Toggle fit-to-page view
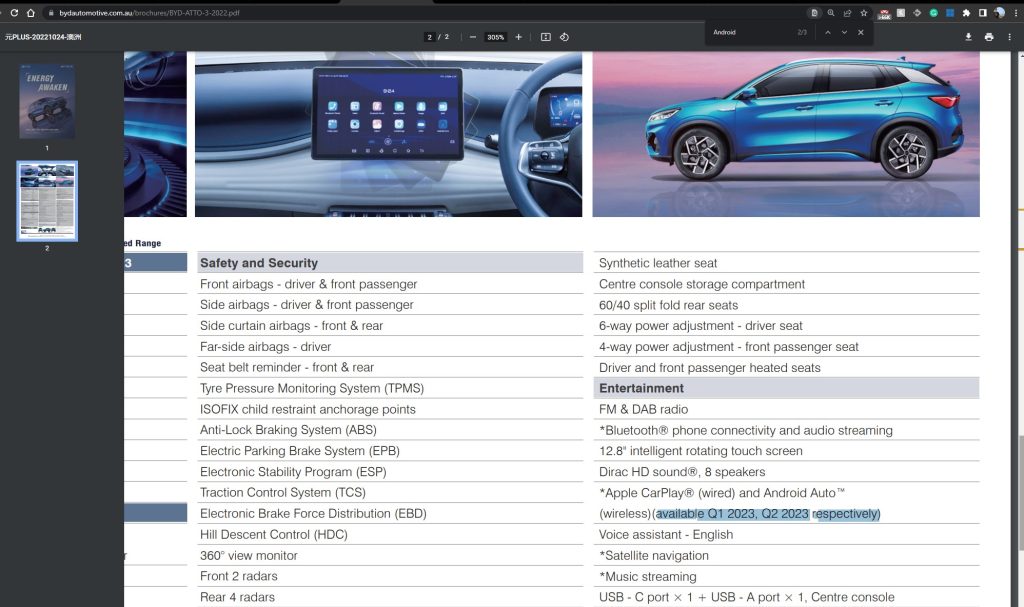Screen dimensions: 1024x607 point(546,36)
